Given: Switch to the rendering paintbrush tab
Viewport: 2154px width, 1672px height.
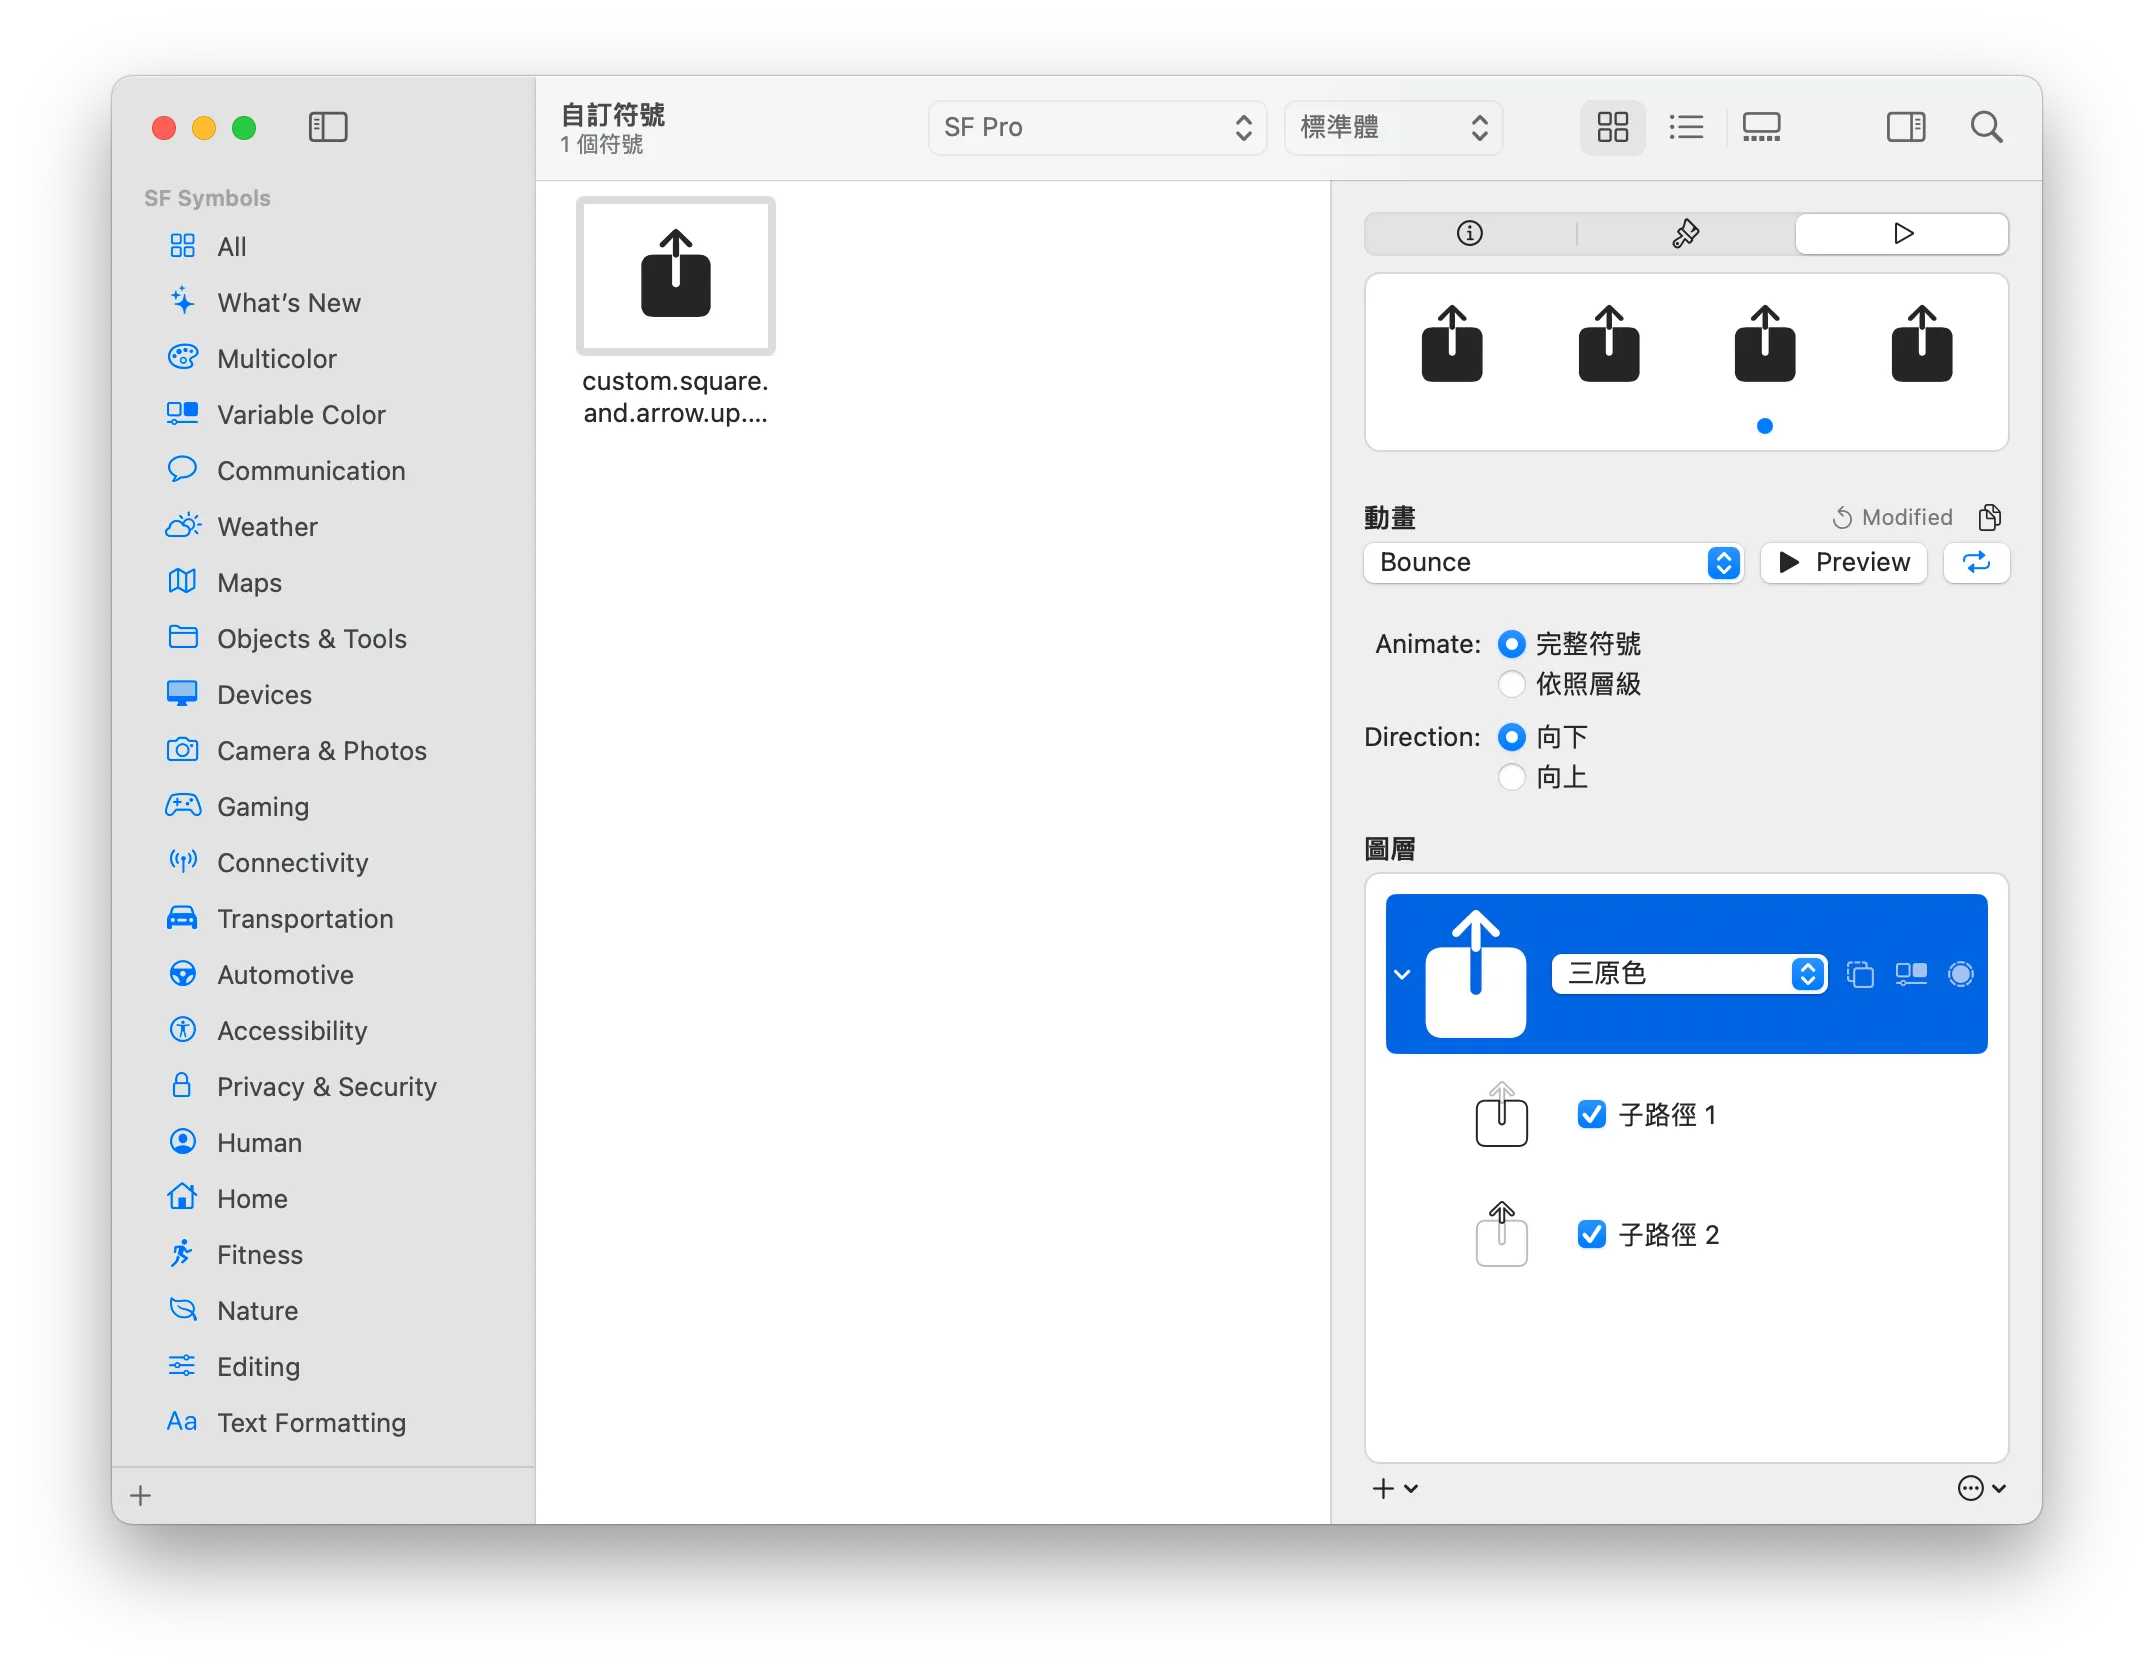Looking at the screenshot, I should (x=1686, y=233).
